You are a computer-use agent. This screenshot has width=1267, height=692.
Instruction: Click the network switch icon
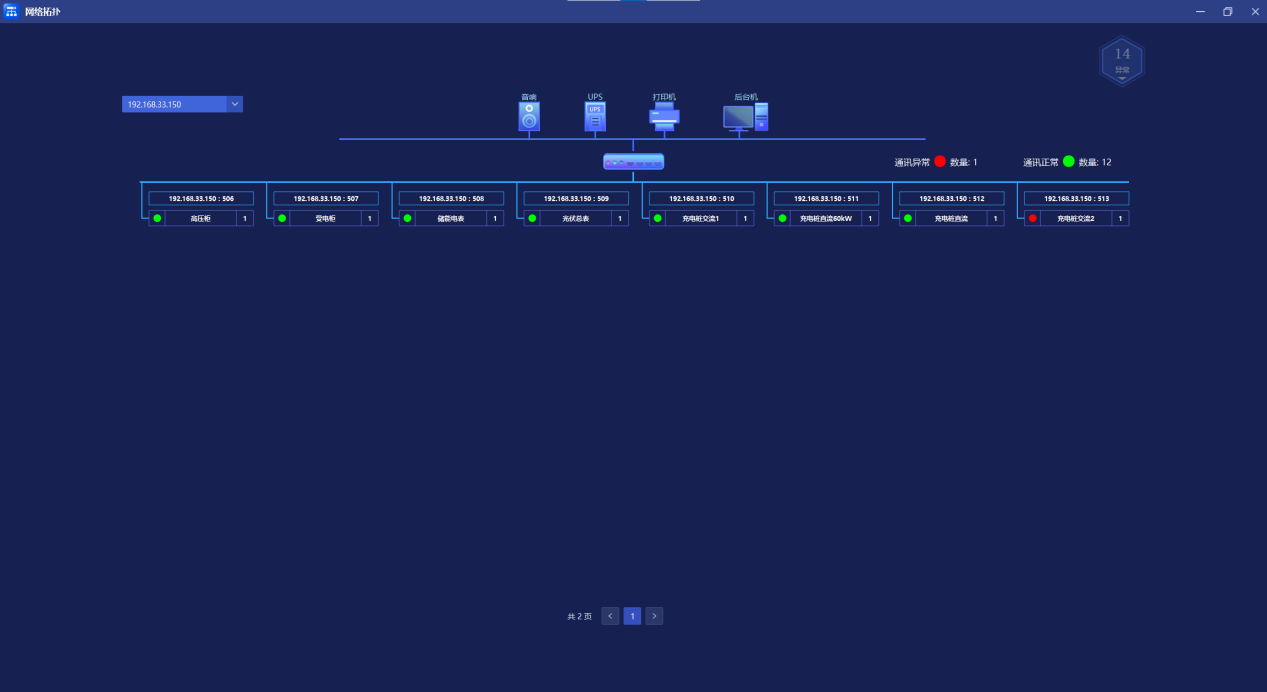(633, 162)
